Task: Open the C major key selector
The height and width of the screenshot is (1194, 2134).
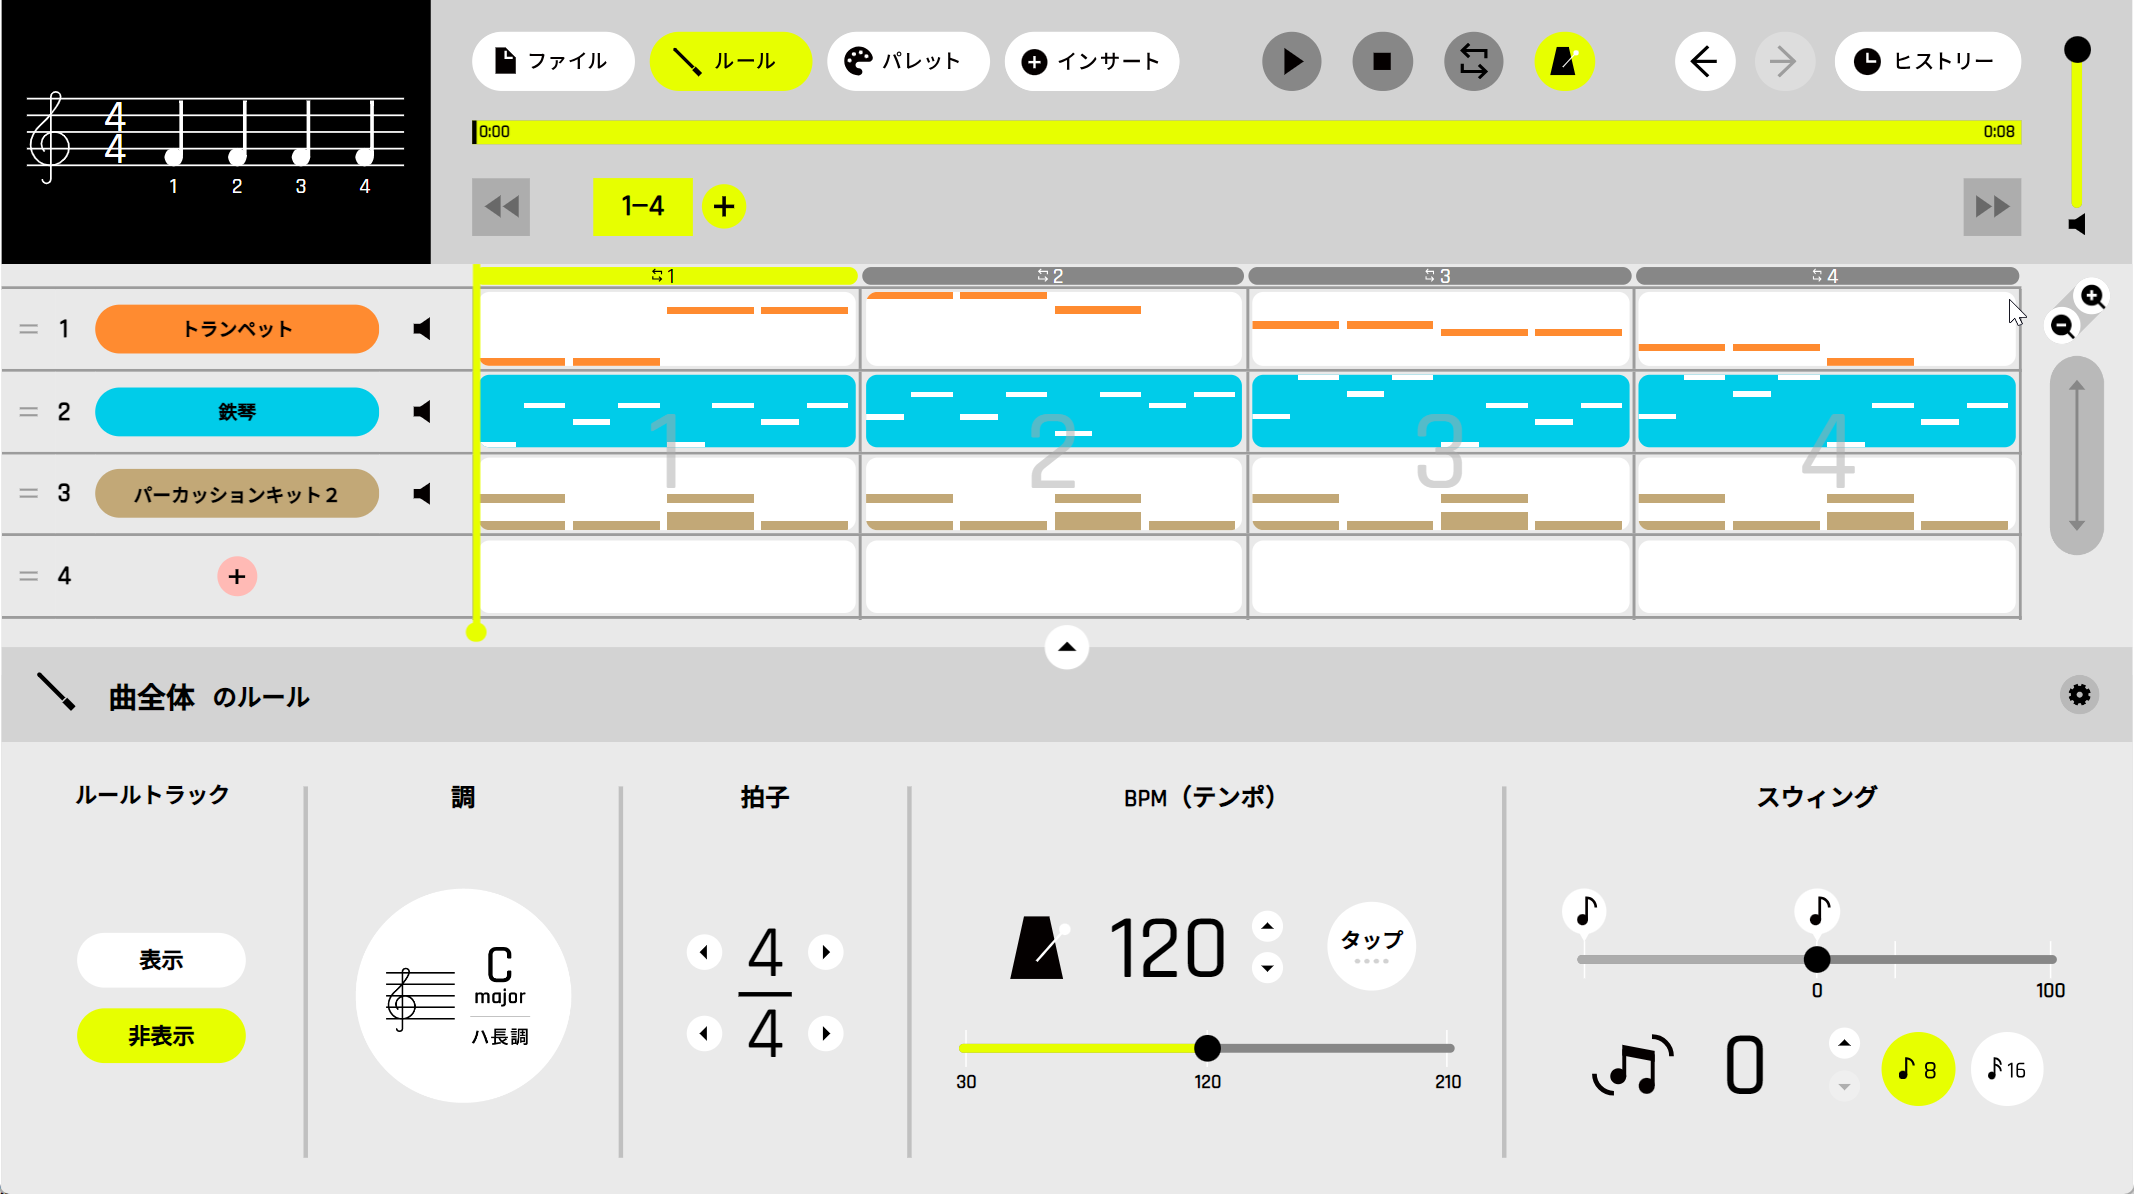Action: tap(463, 996)
